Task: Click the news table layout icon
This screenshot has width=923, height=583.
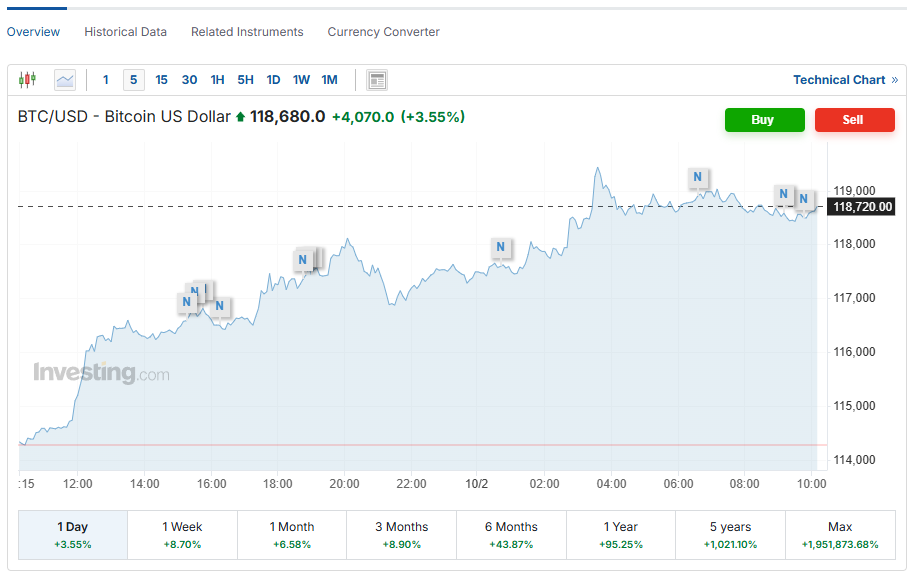Action: coord(377,80)
